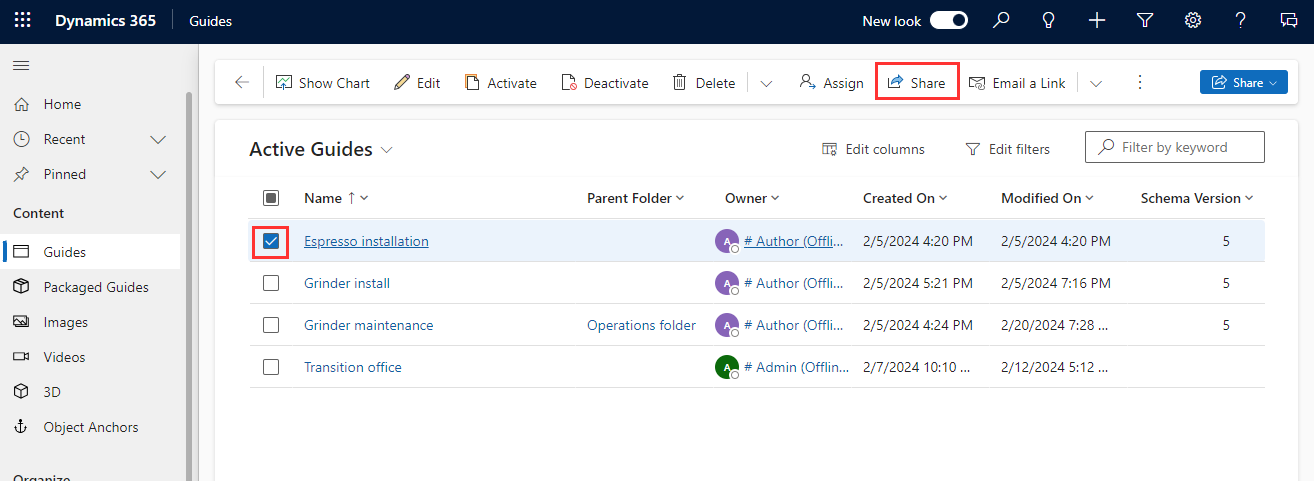1314x481 pixels.
Task: Open the more commands vertical ellipsis
Action: pos(1139,83)
